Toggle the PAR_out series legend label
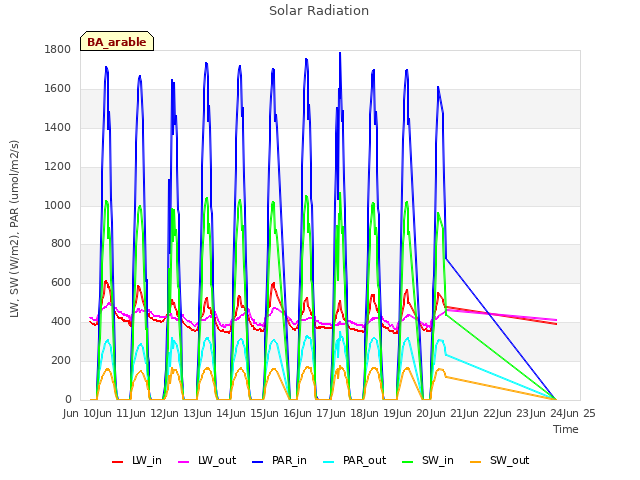Viewport: 640px width, 480px height. click(x=364, y=460)
